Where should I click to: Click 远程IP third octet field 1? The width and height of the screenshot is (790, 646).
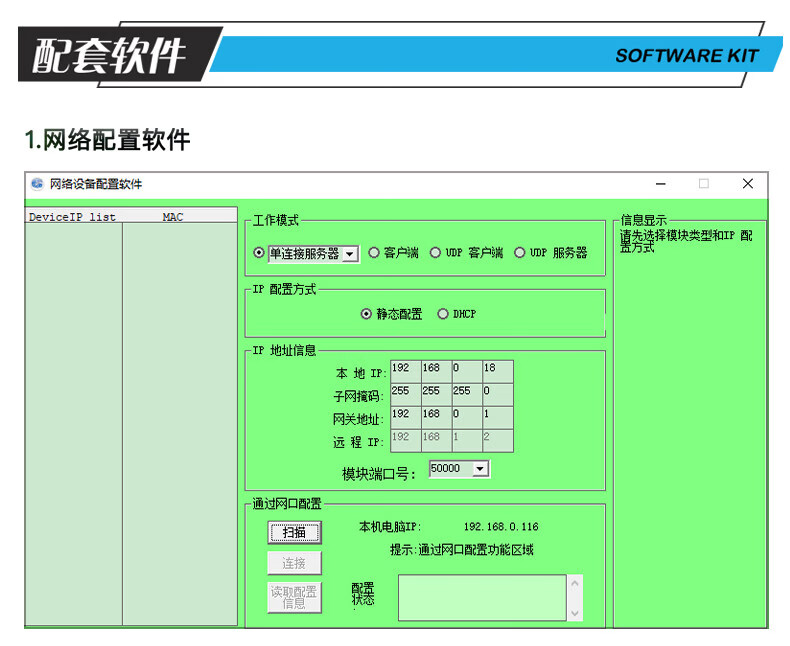click(467, 441)
